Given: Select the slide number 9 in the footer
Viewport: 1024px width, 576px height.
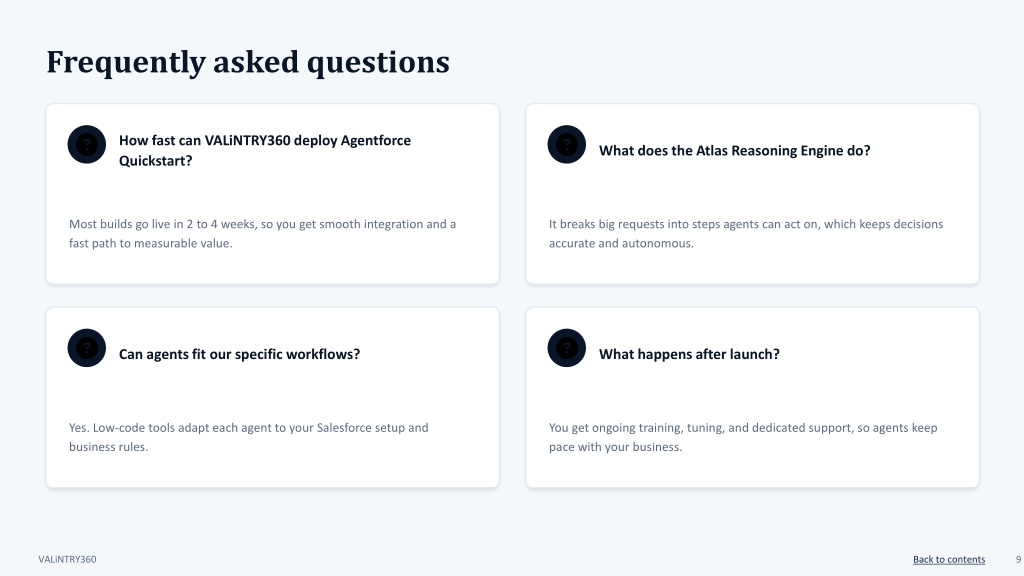Looking at the screenshot, I should (x=1018, y=560).
